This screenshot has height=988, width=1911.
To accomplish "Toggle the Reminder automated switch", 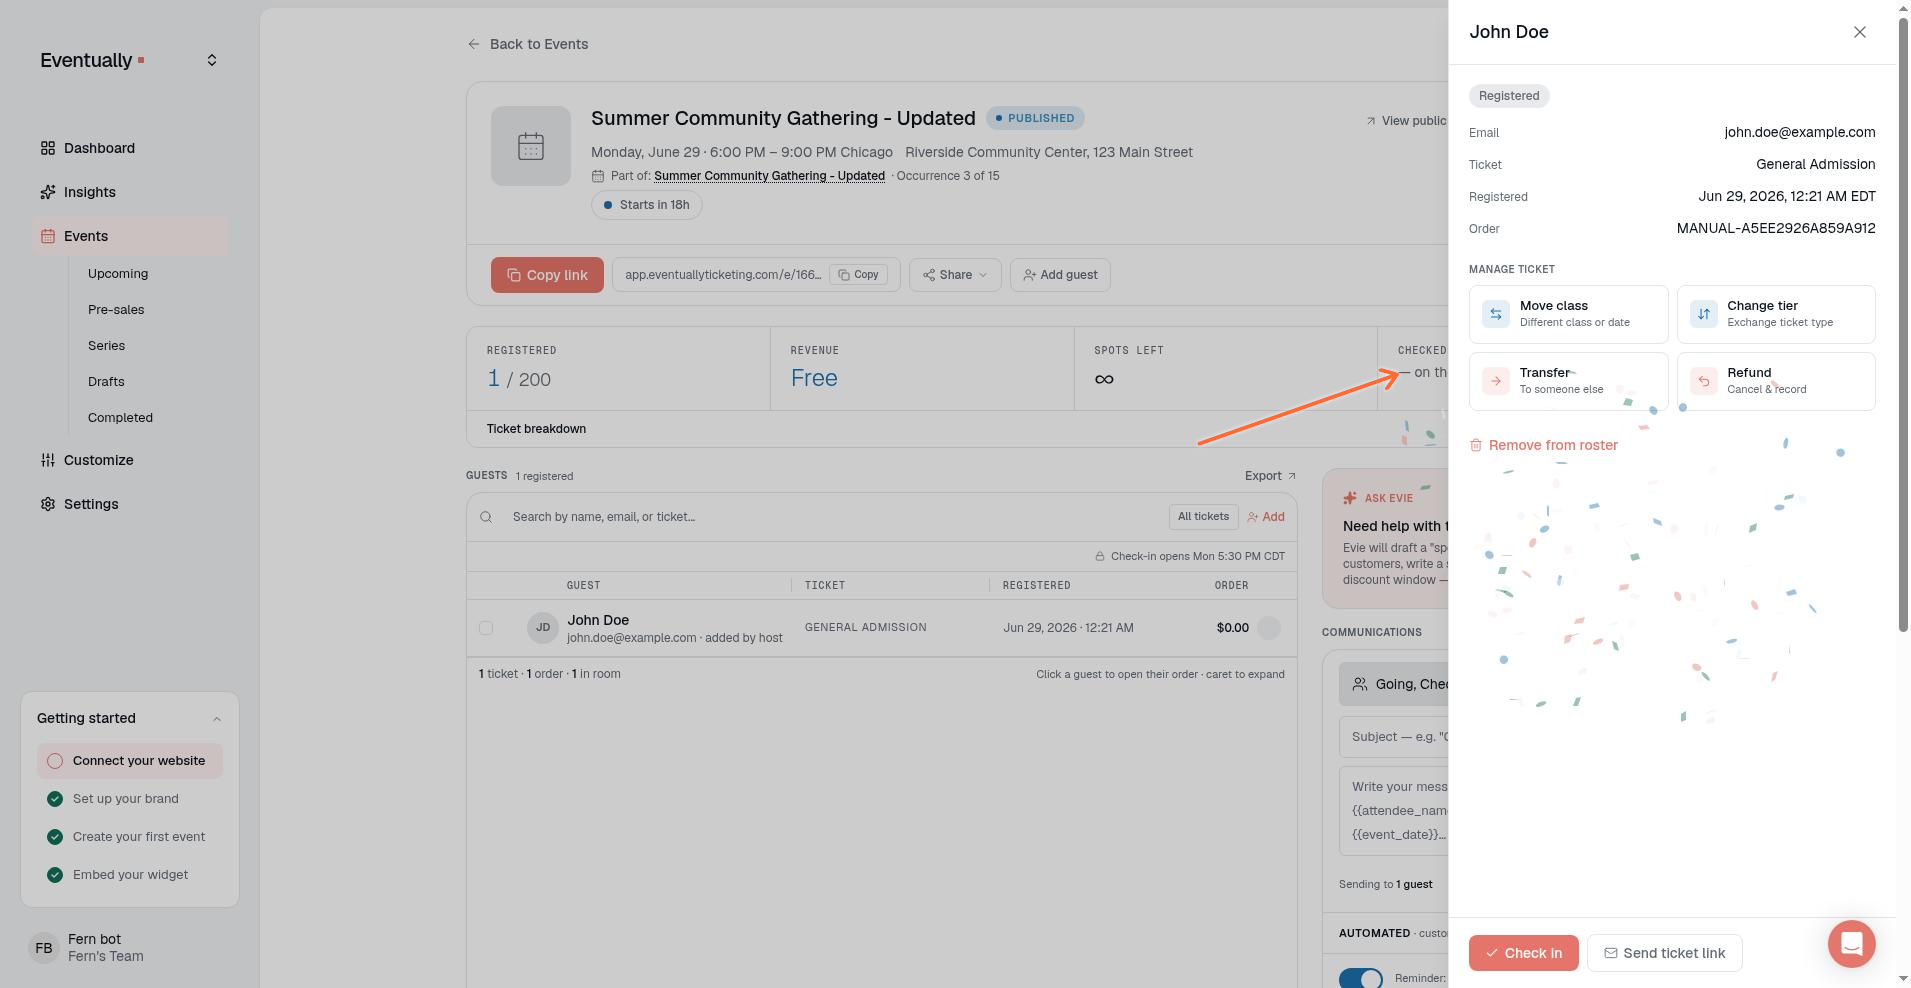I will pos(1361,978).
